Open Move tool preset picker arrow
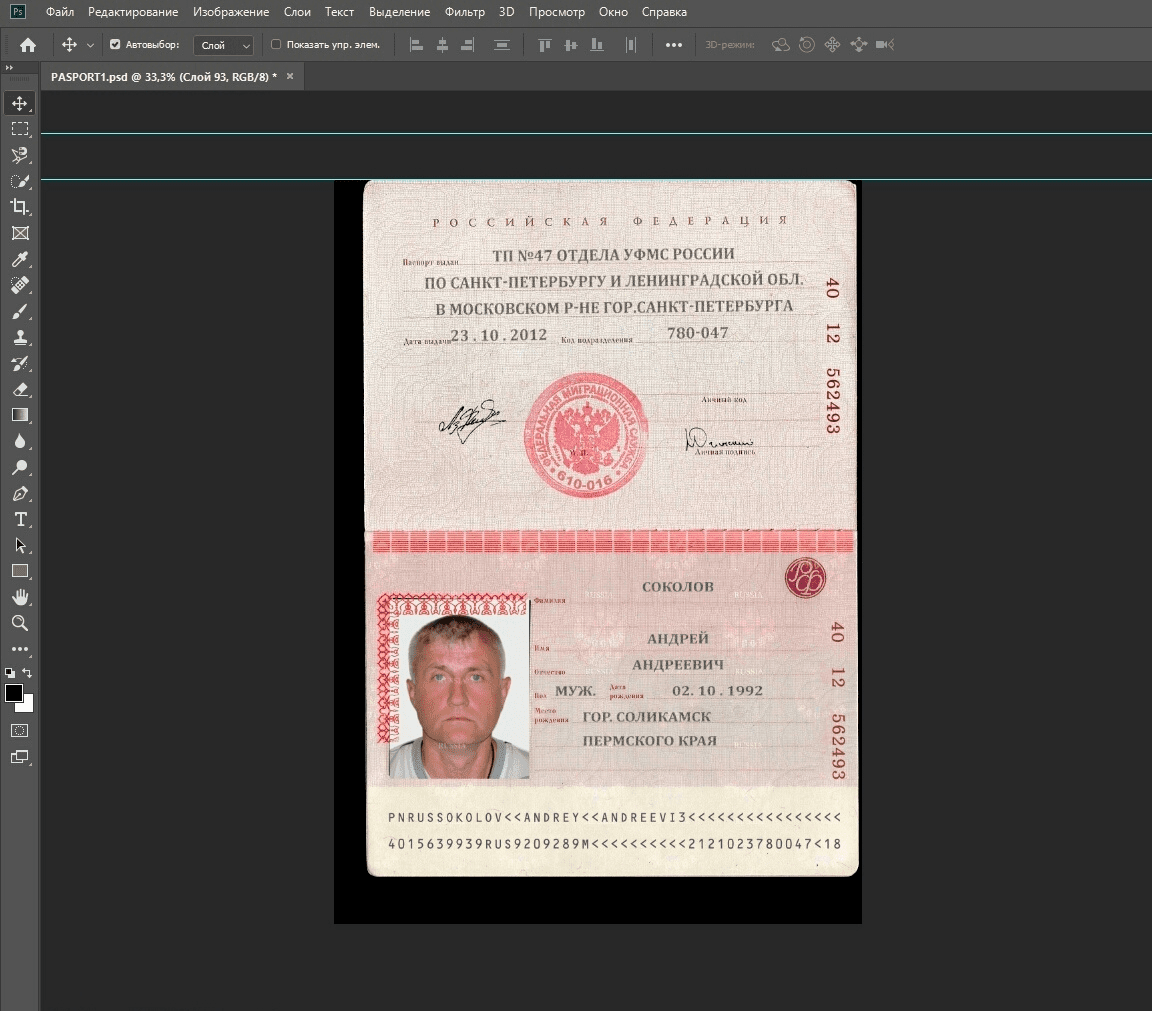Image resolution: width=1152 pixels, height=1011 pixels. point(90,45)
